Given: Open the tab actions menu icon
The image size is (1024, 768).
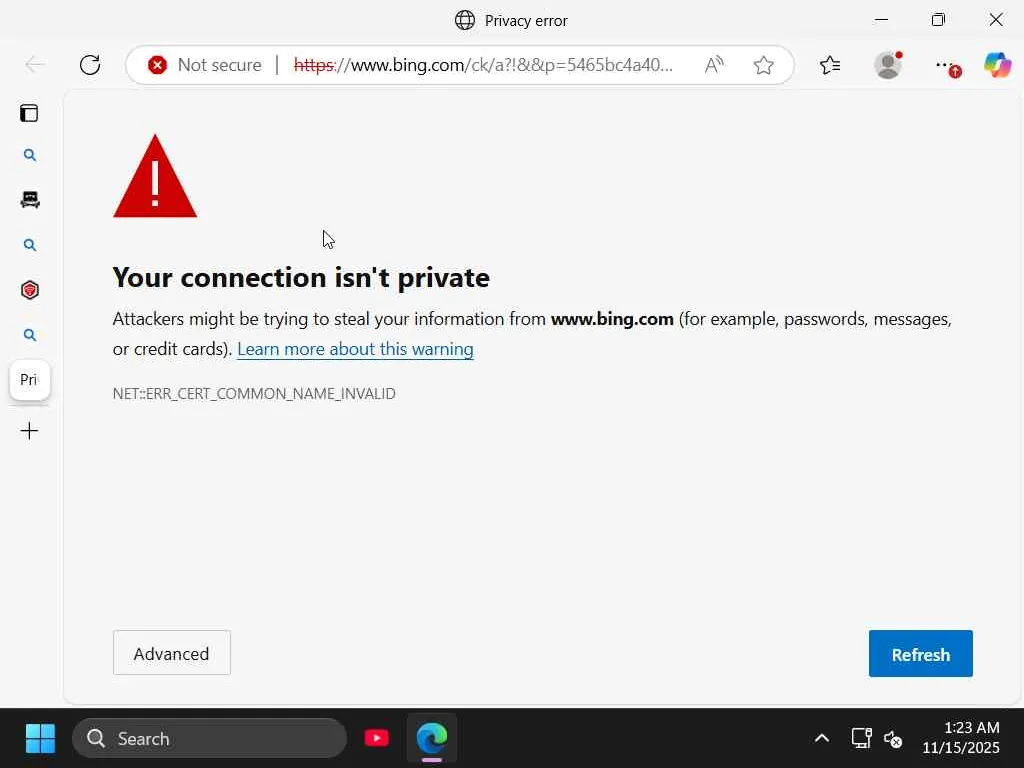Looking at the screenshot, I should click(x=29, y=113).
